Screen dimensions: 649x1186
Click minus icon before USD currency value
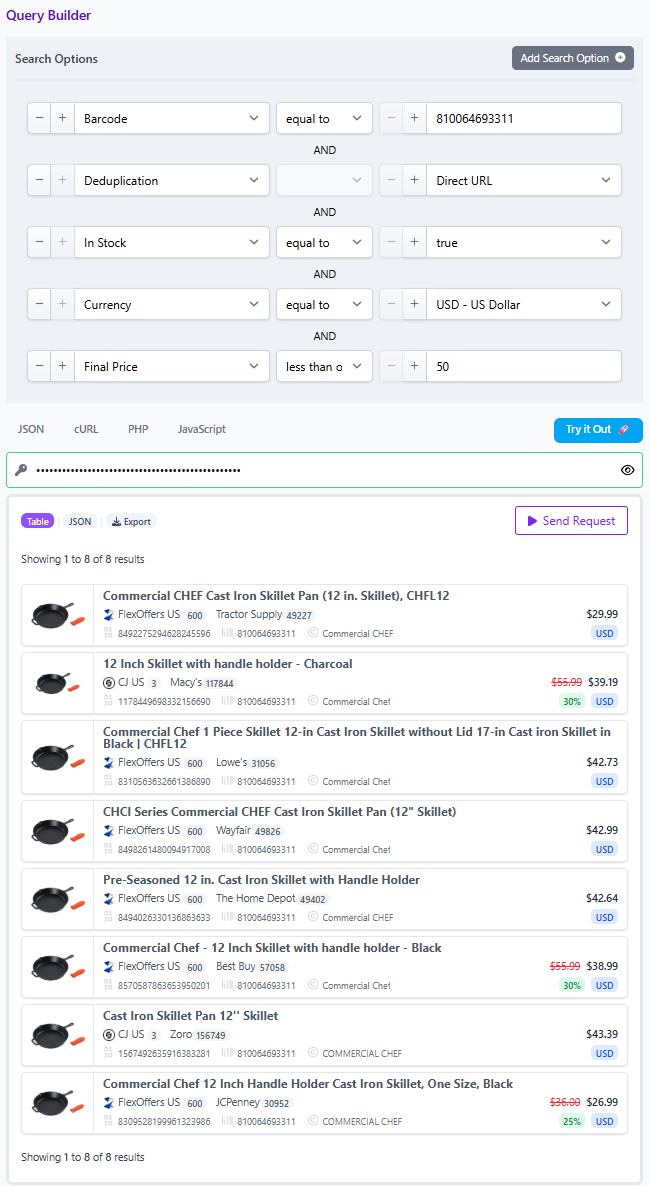(391, 304)
